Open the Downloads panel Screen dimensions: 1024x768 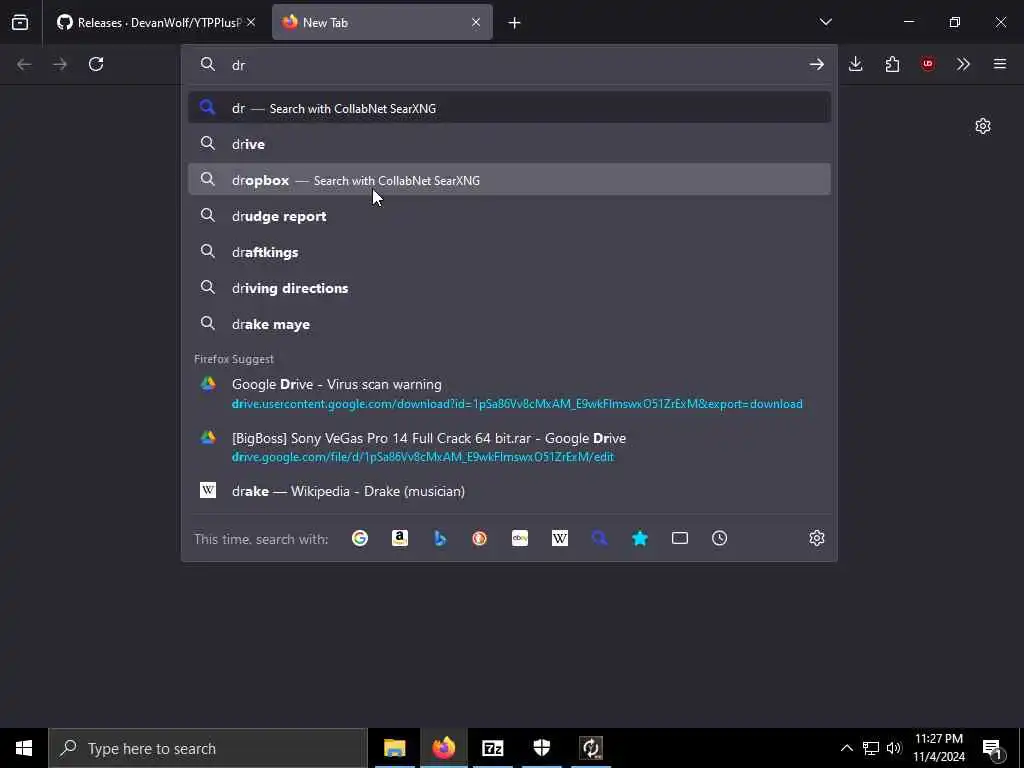point(856,64)
